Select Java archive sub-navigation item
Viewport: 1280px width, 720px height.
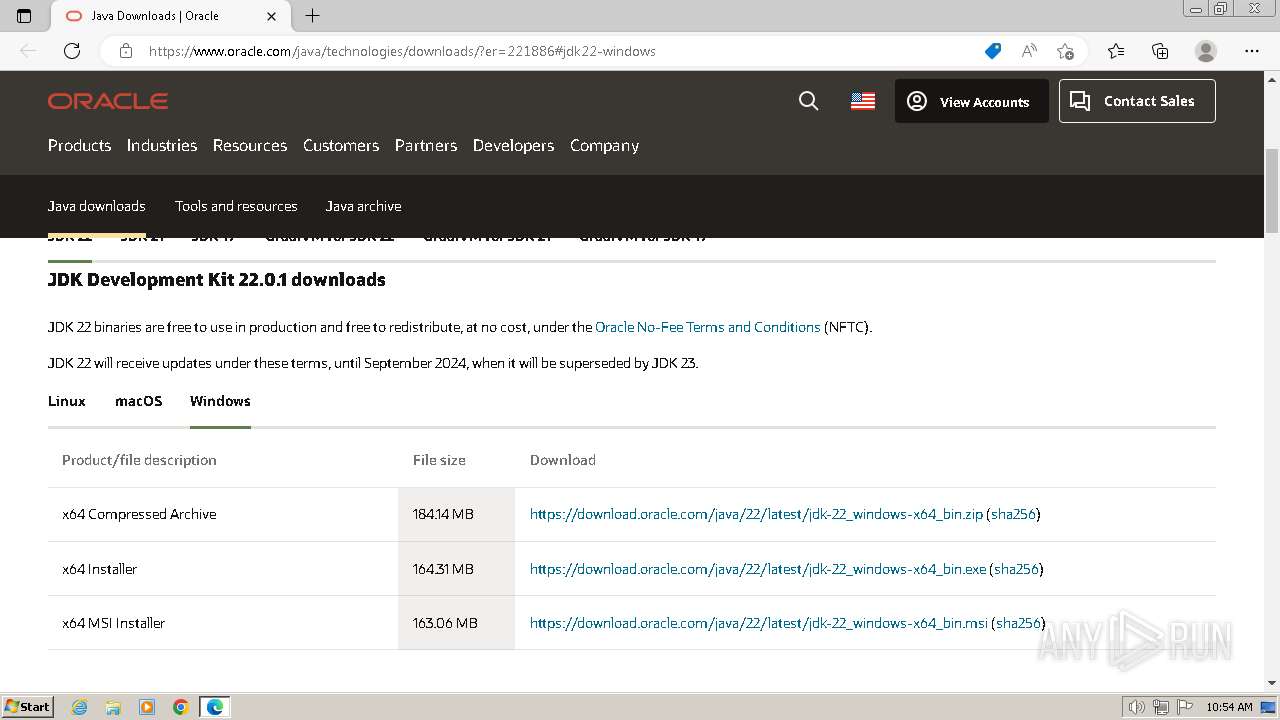click(363, 206)
